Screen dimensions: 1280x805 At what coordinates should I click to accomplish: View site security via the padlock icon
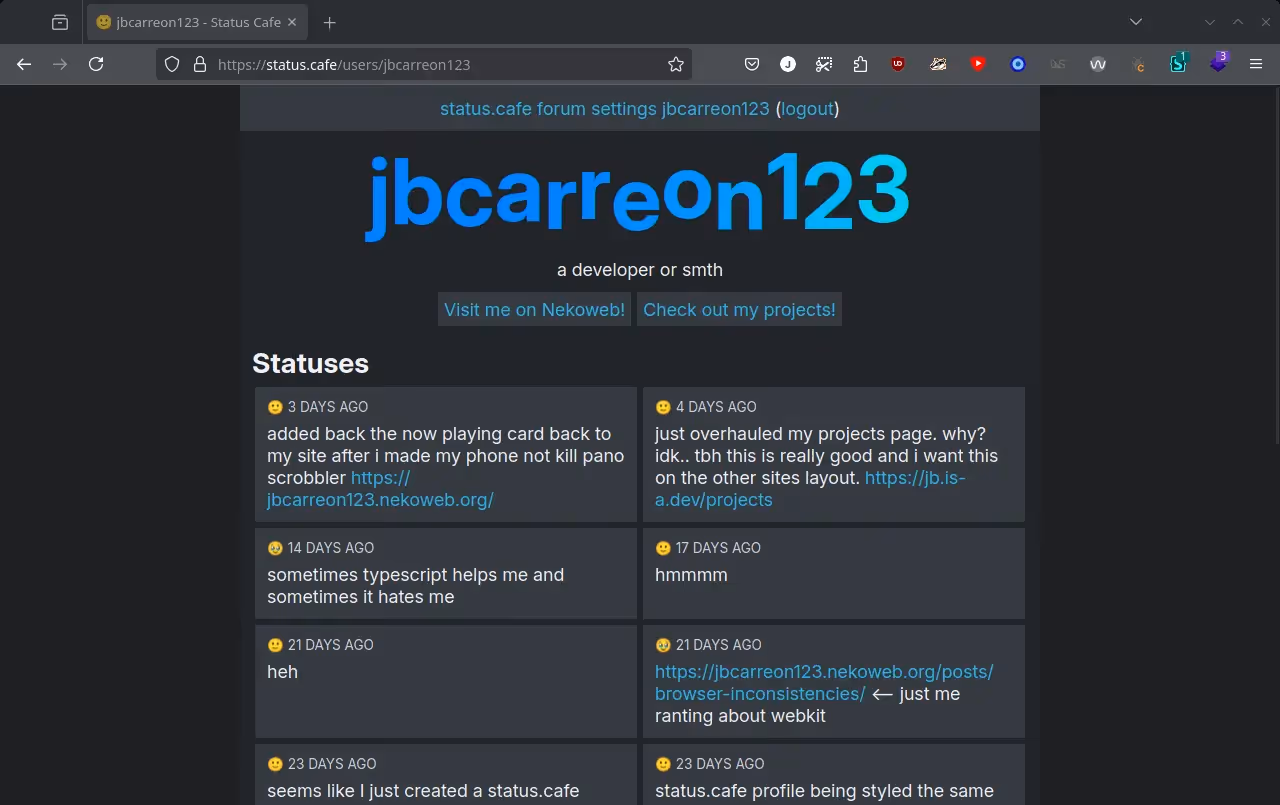point(200,63)
